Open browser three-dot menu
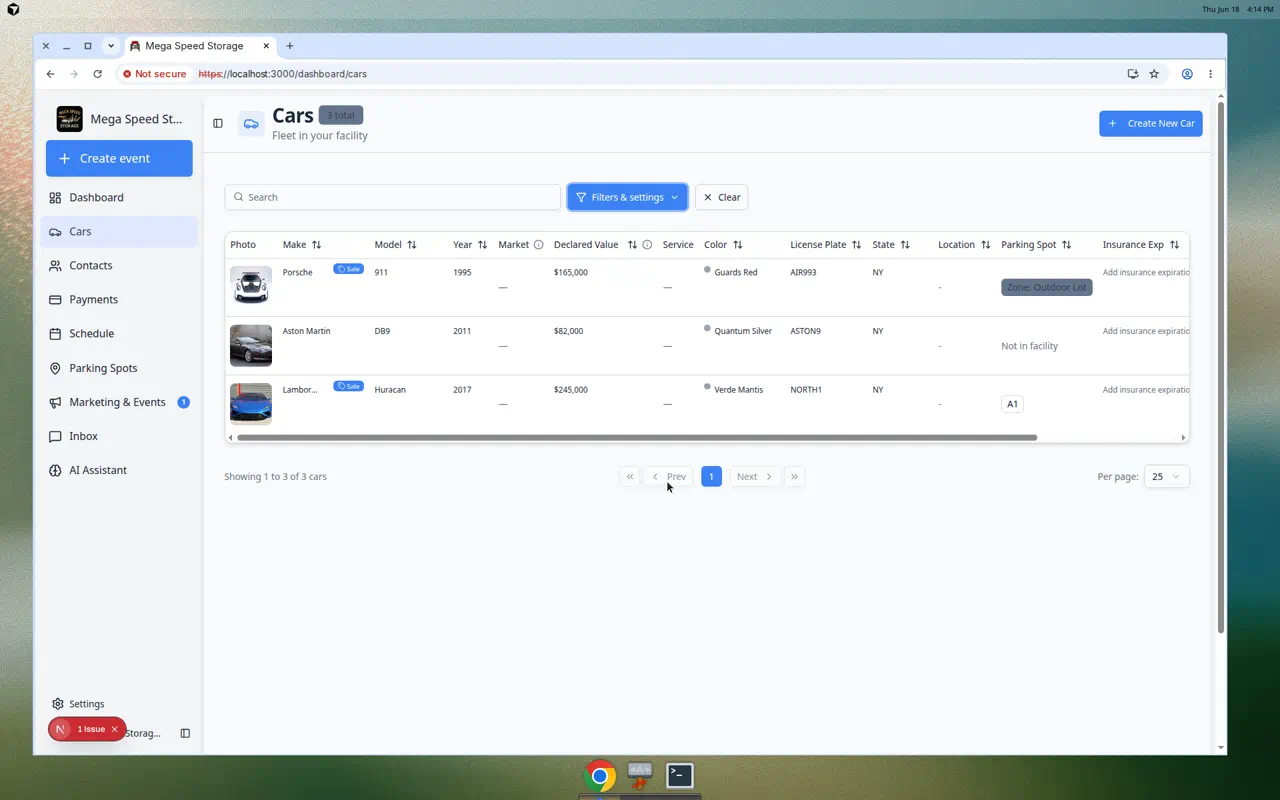 (x=1210, y=74)
